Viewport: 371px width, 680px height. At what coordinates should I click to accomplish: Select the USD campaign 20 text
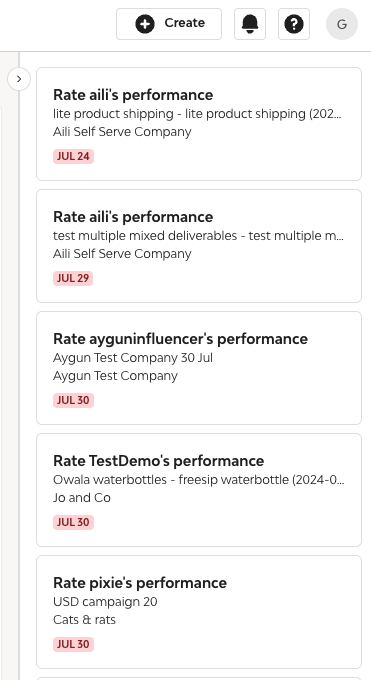(x=105, y=602)
